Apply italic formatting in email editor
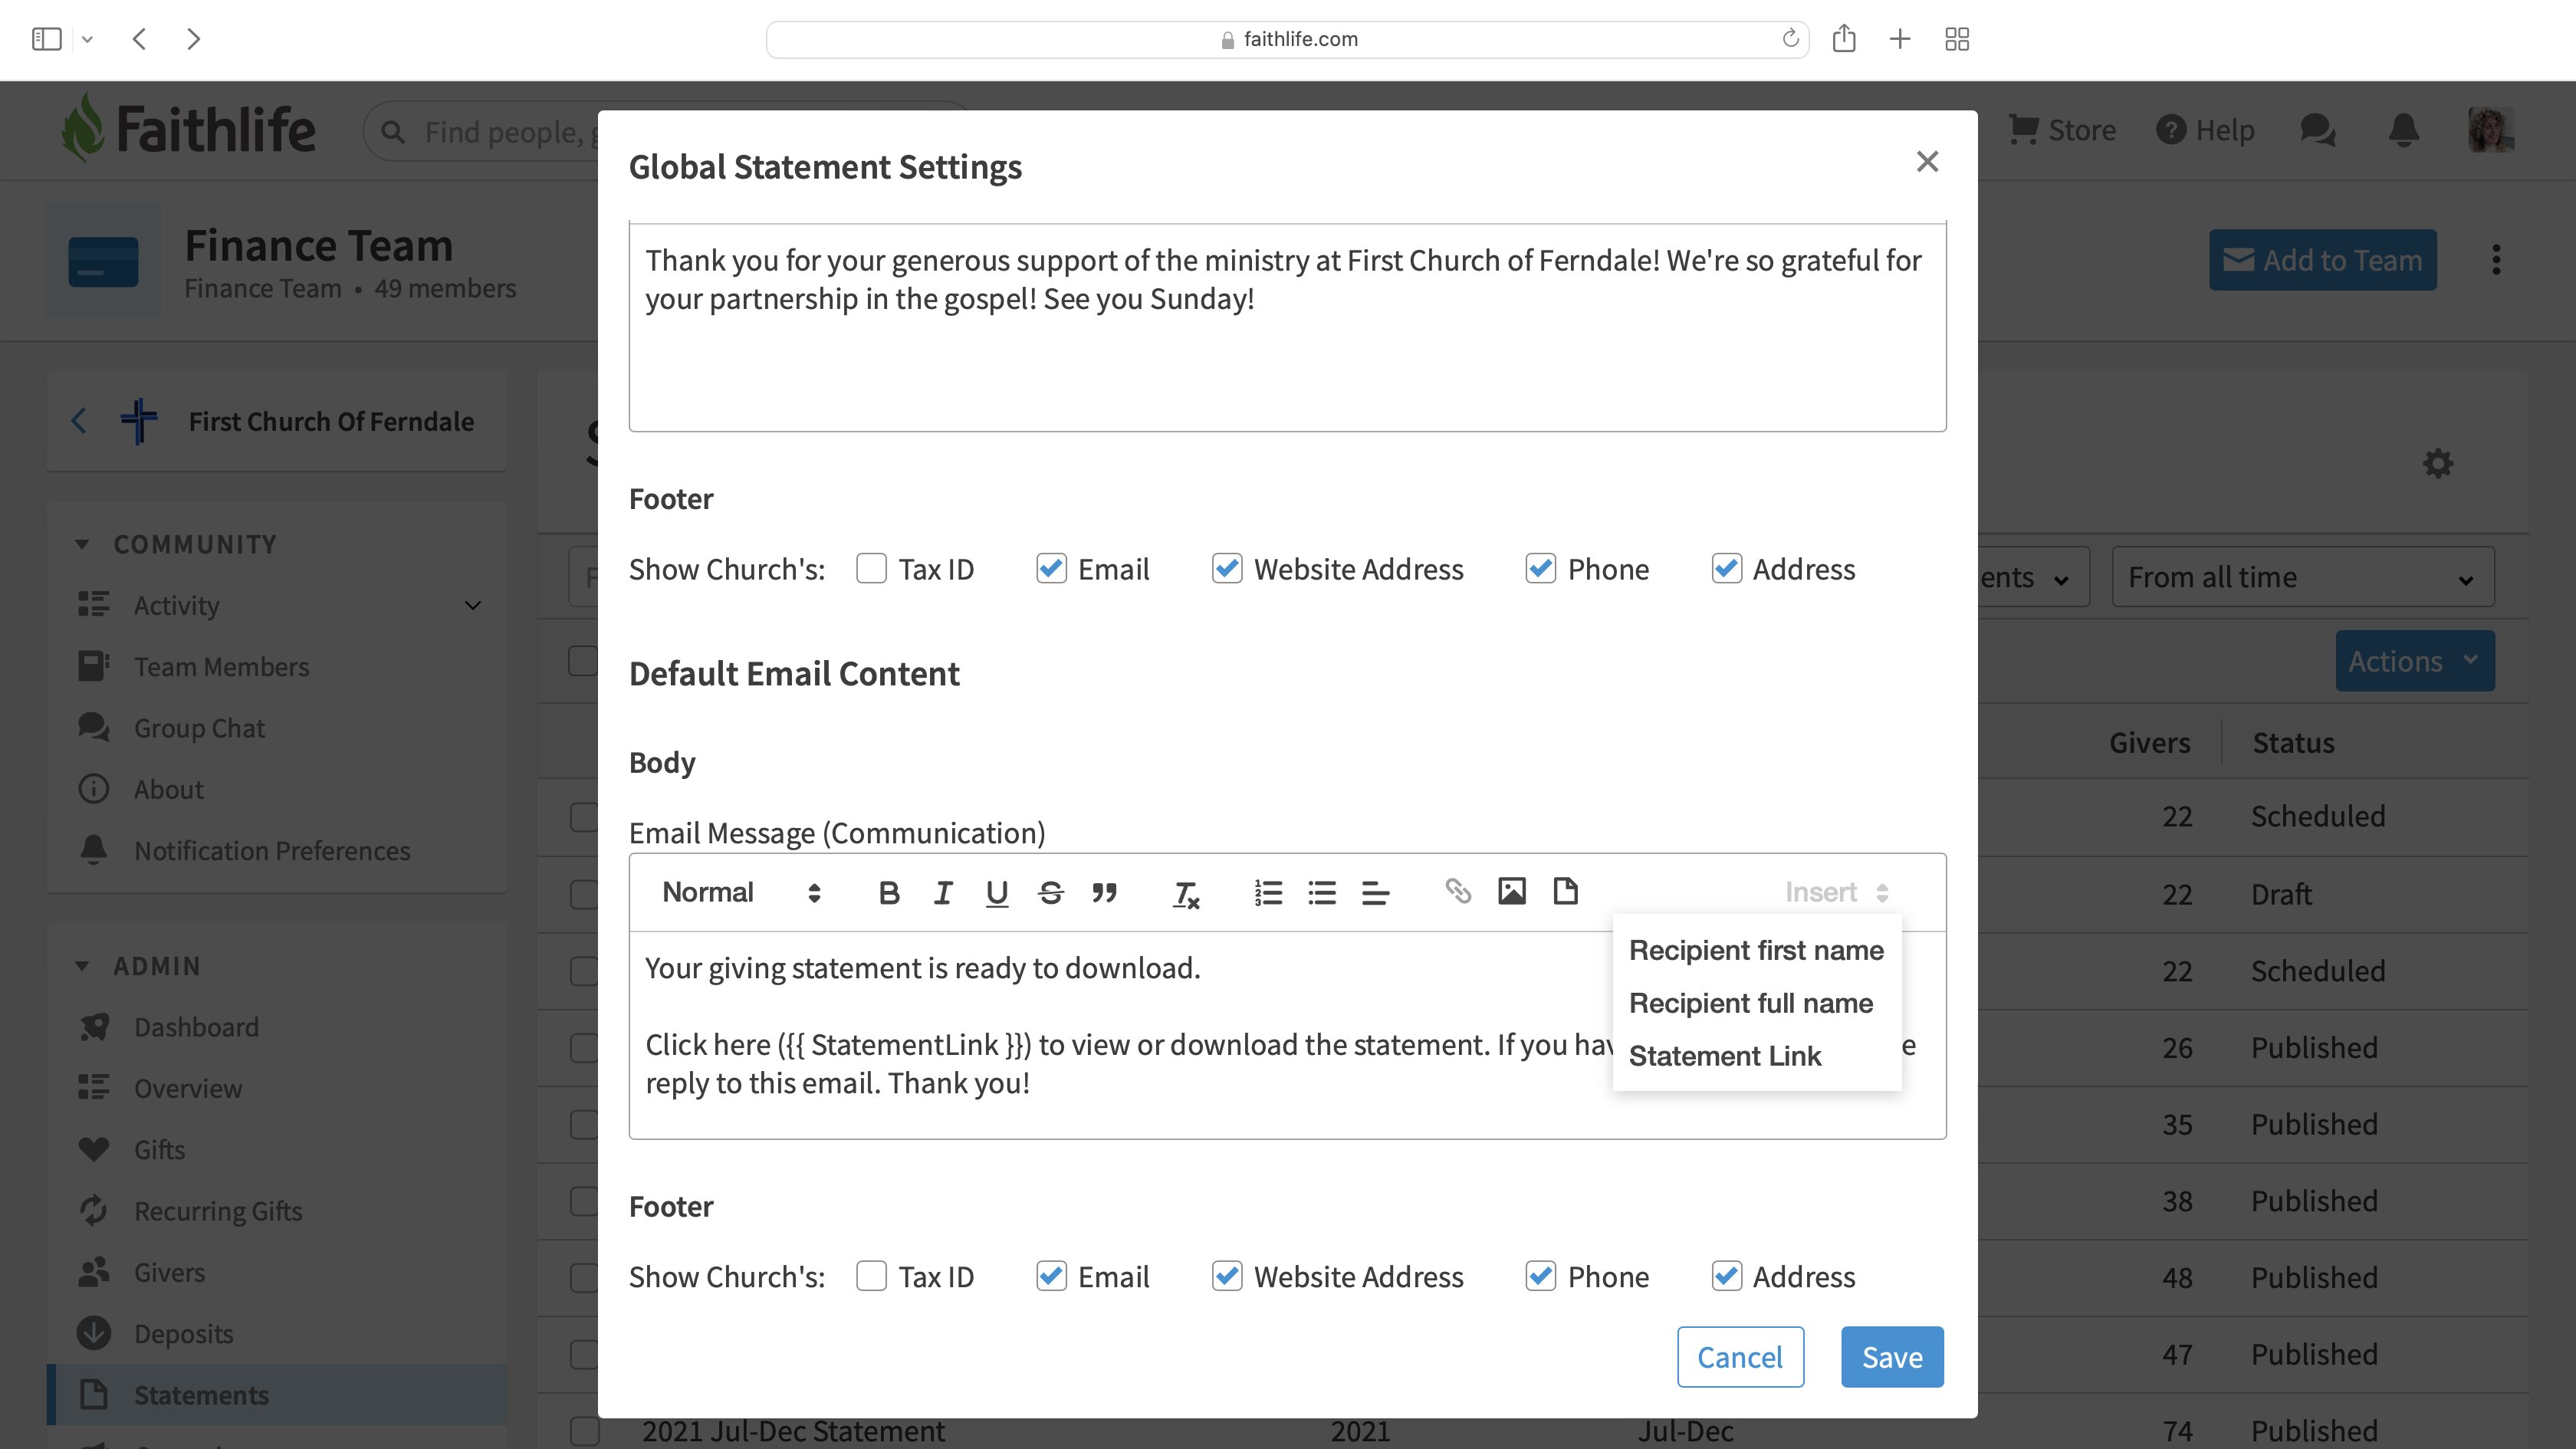2576x1449 pixels. [x=942, y=892]
